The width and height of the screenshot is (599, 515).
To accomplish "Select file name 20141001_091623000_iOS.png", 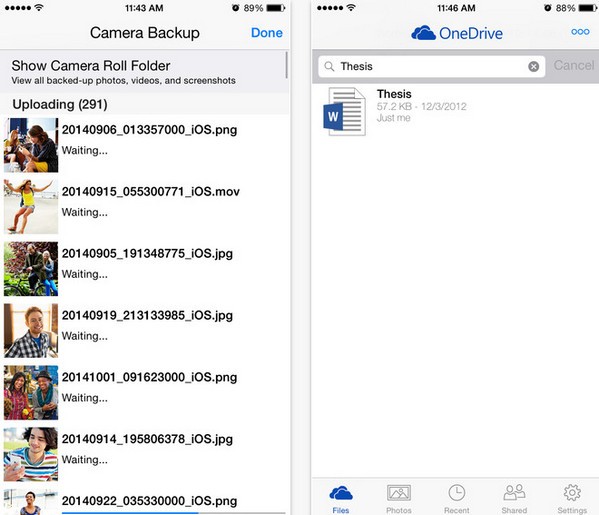I will click(x=149, y=377).
